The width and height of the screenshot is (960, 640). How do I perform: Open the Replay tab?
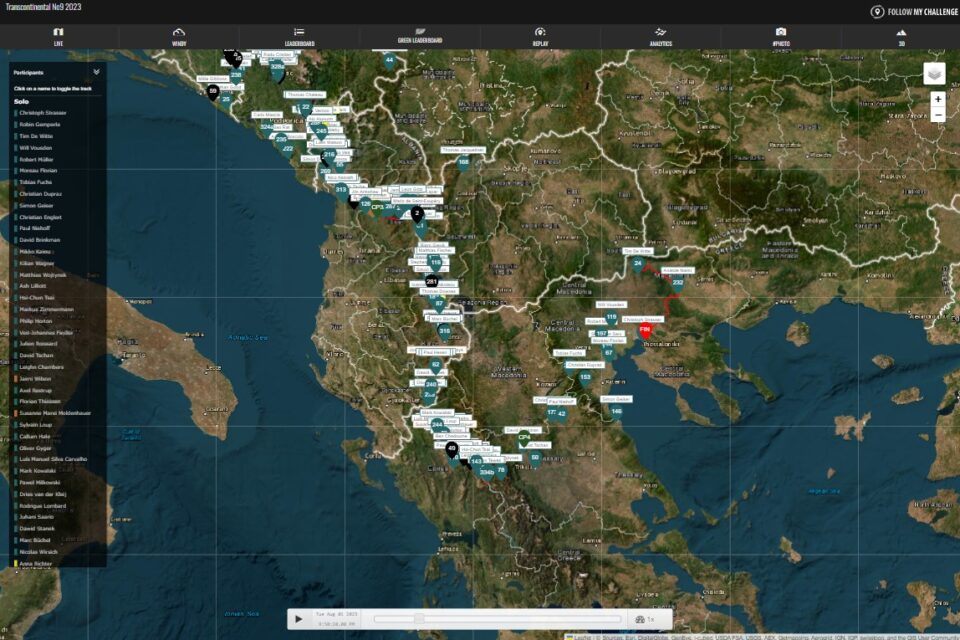(540, 37)
